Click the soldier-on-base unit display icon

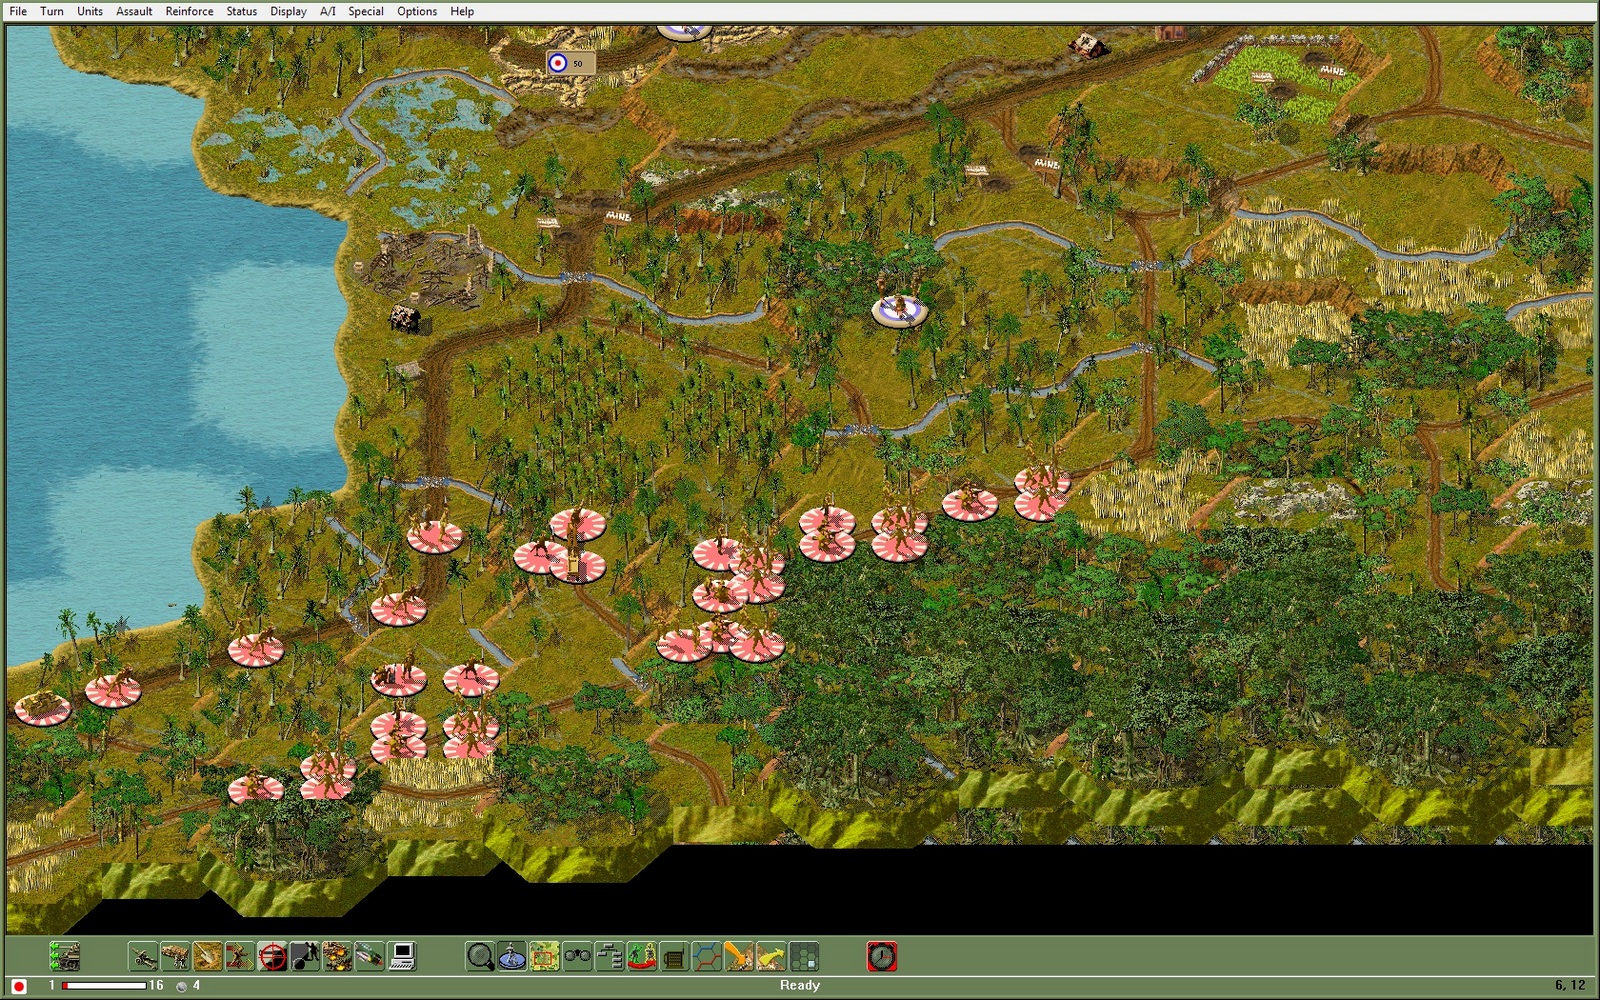click(x=512, y=957)
